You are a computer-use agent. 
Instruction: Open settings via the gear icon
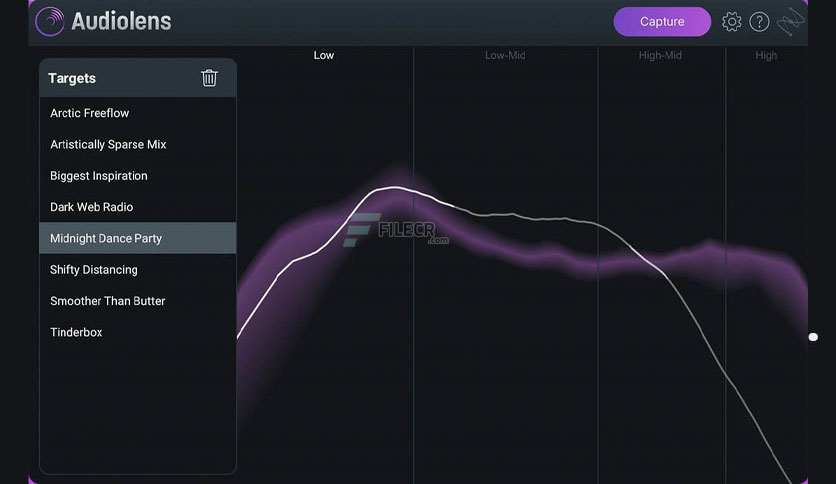(x=732, y=22)
